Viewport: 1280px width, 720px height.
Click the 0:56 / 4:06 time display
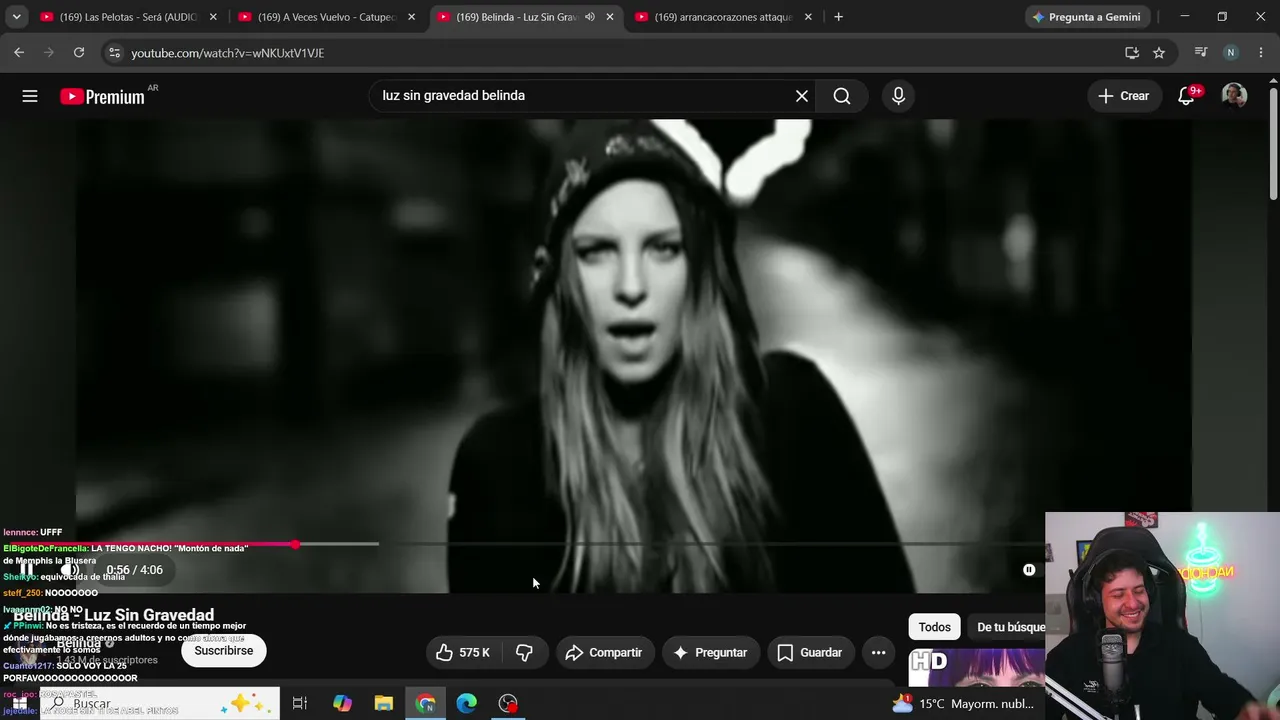135,570
